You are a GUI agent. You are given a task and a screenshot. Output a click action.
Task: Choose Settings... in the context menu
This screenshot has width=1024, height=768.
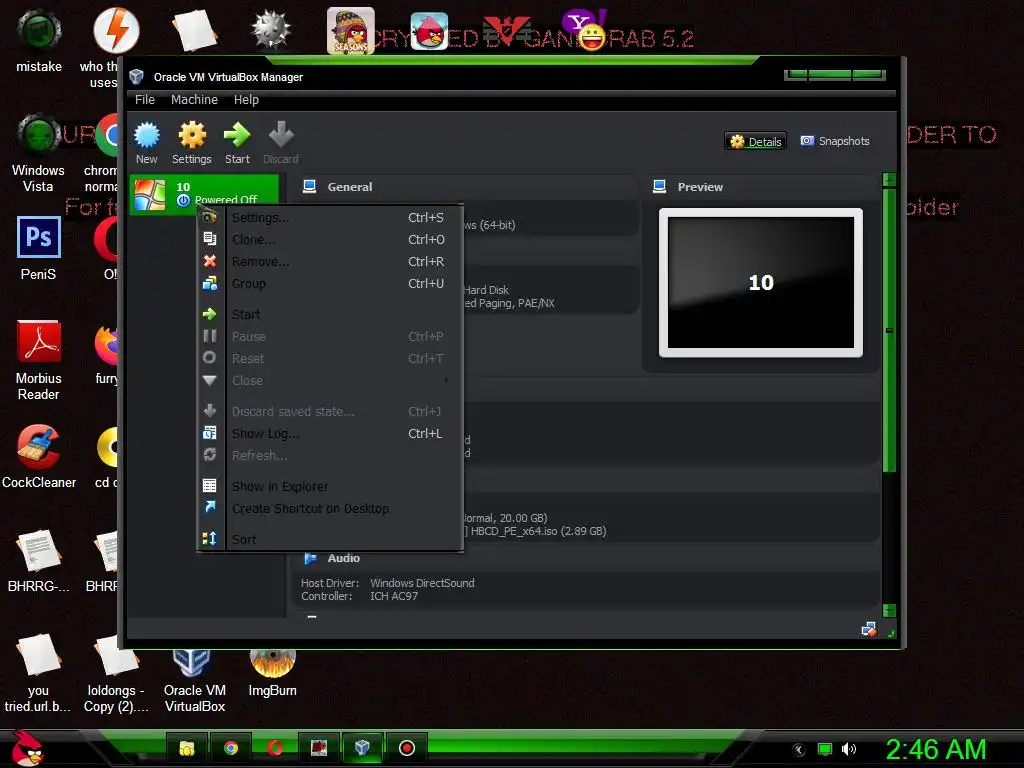pyautogui.click(x=330, y=217)
